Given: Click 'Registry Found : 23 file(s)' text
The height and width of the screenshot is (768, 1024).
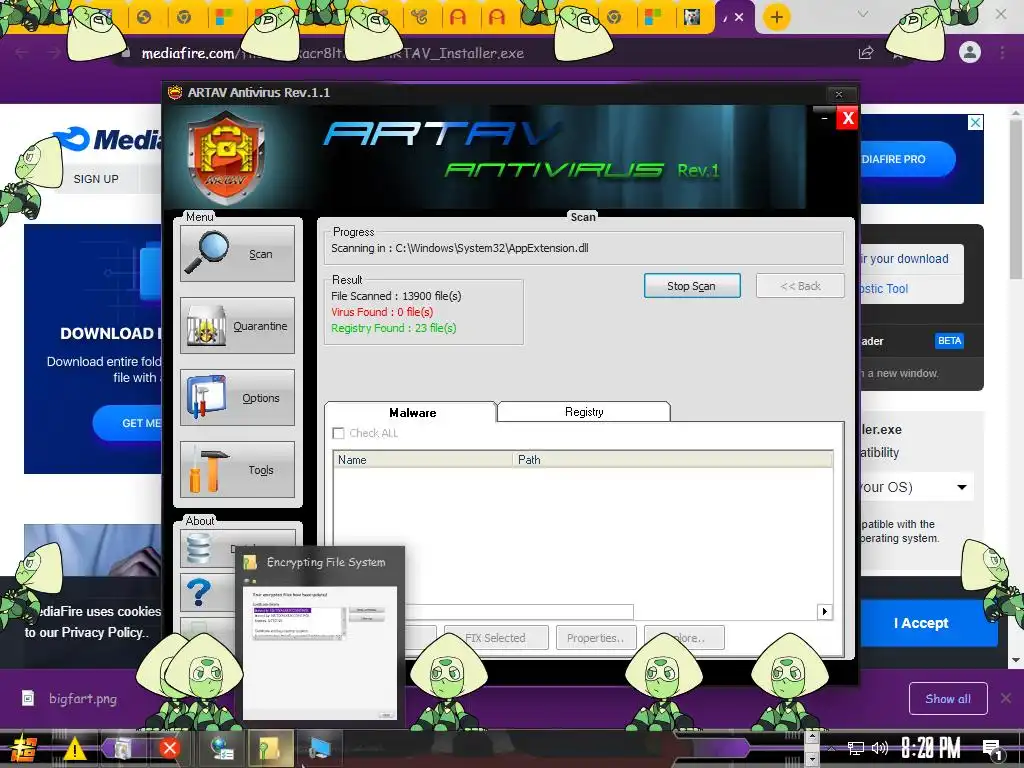Looking at the screenshot, I should [x=394, y=328].
